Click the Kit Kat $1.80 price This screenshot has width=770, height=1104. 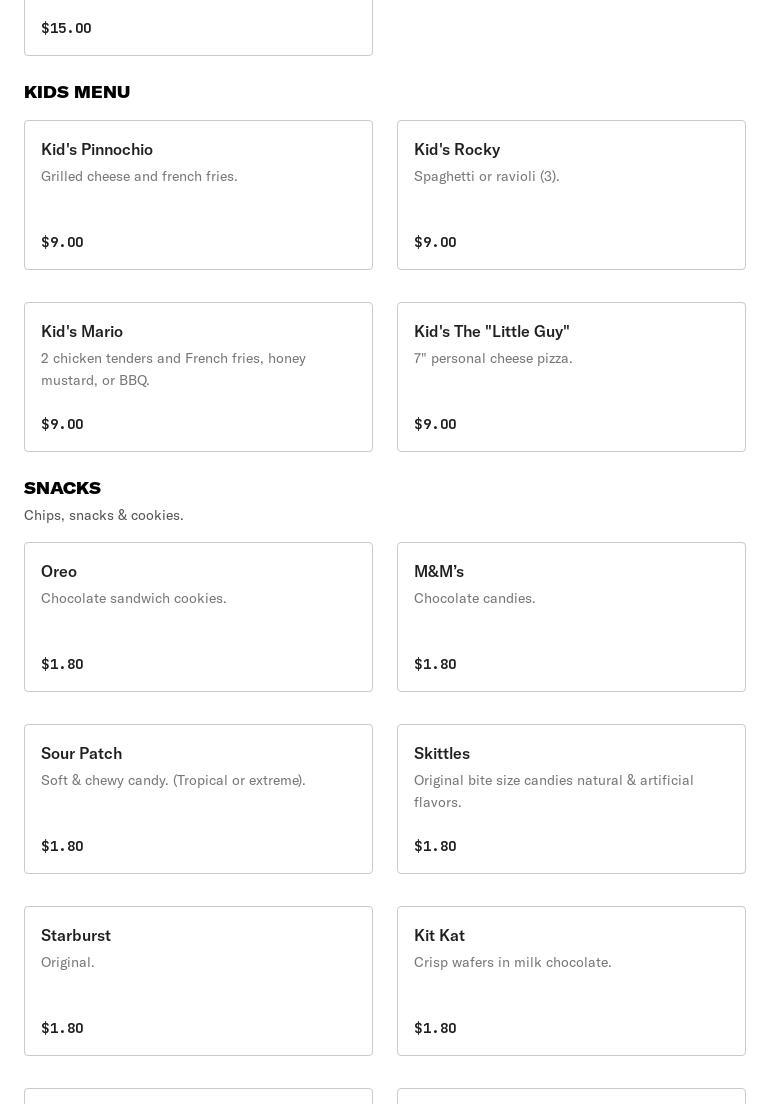pos(435,1028)
